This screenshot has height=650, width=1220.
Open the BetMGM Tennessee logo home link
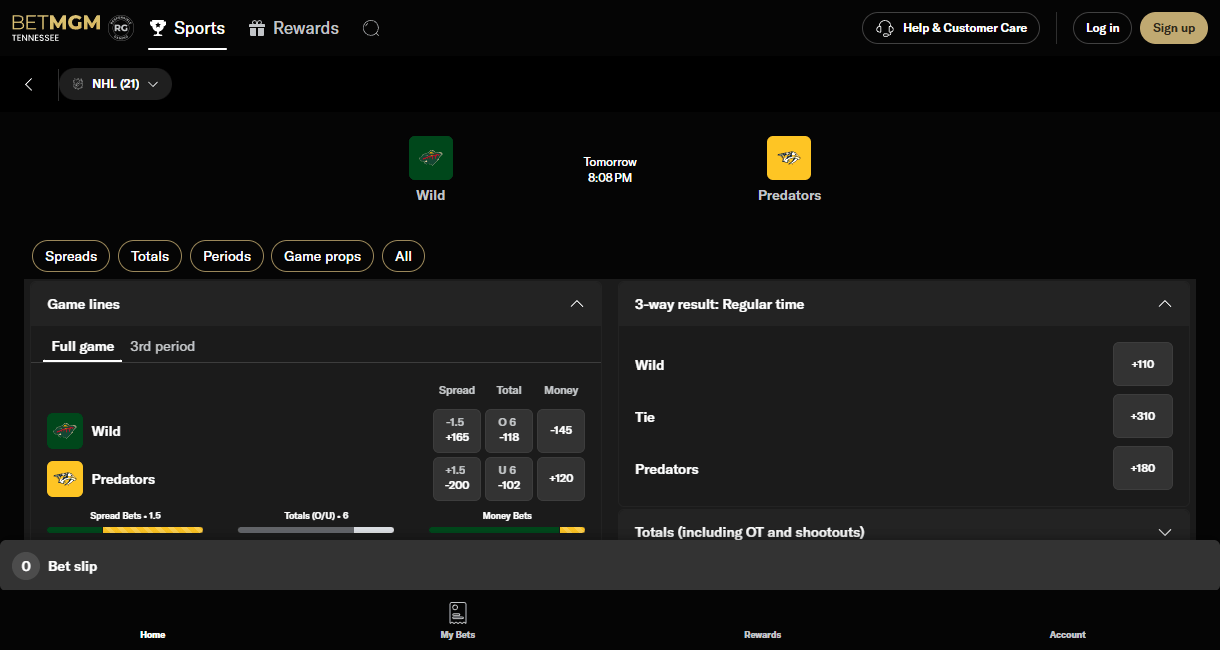[56, 27]
